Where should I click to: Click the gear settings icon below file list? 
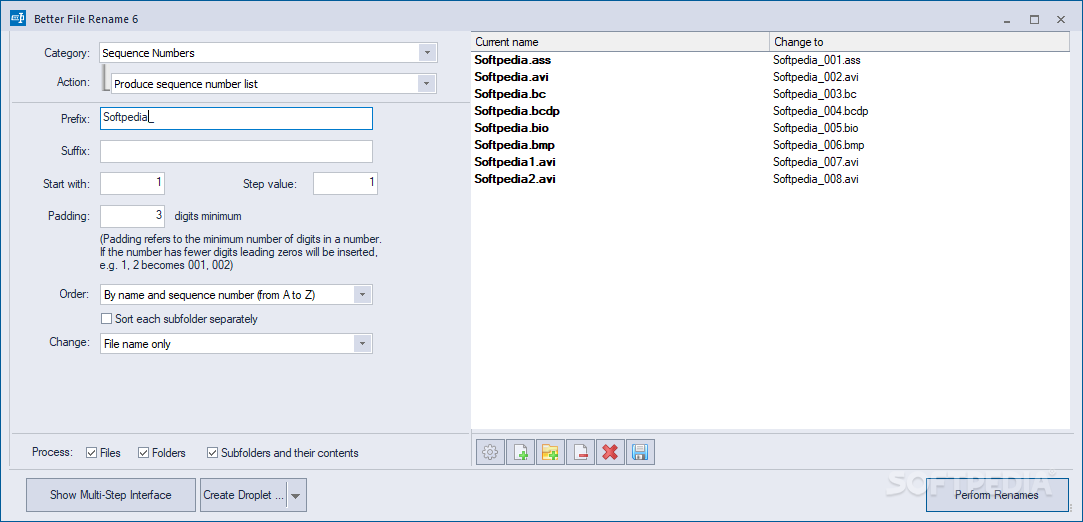[490, 453]
